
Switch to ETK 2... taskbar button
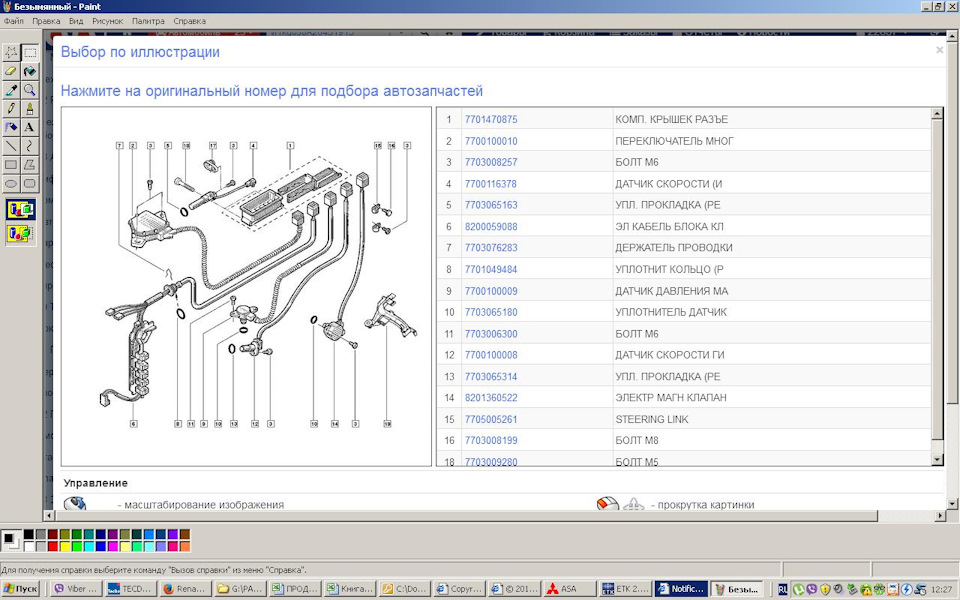pos(624,589)
